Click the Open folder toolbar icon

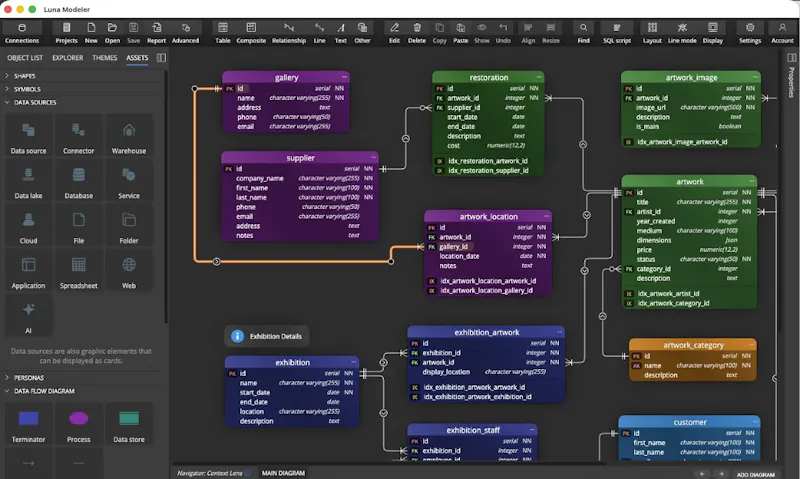click(x=112, y=33)
